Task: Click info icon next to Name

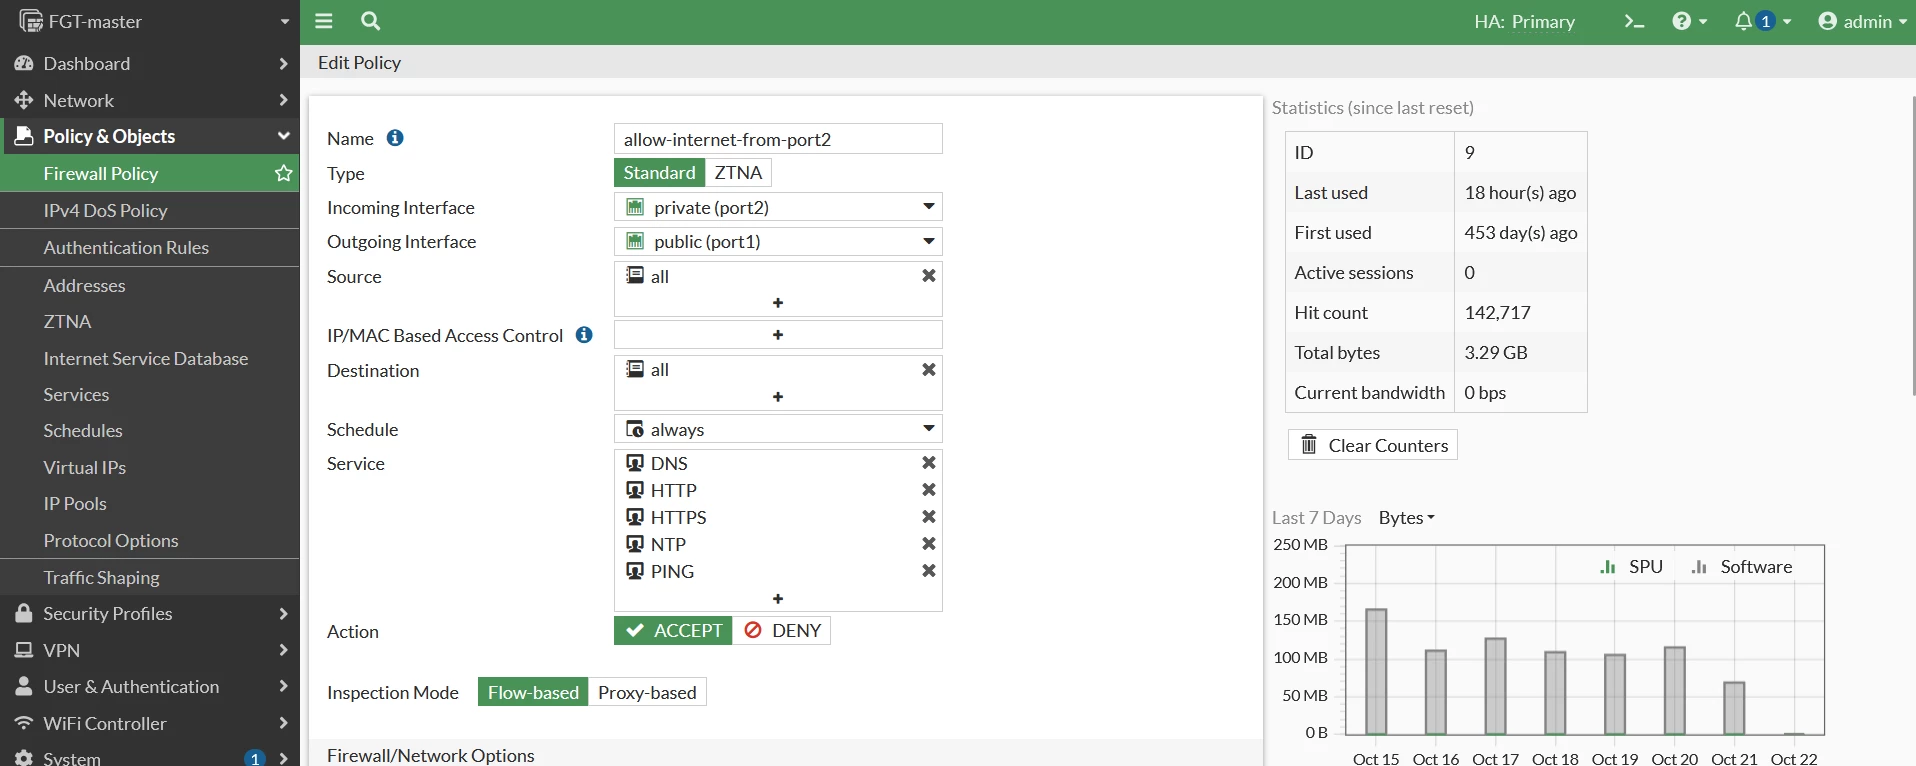Action: pos(395,138)
